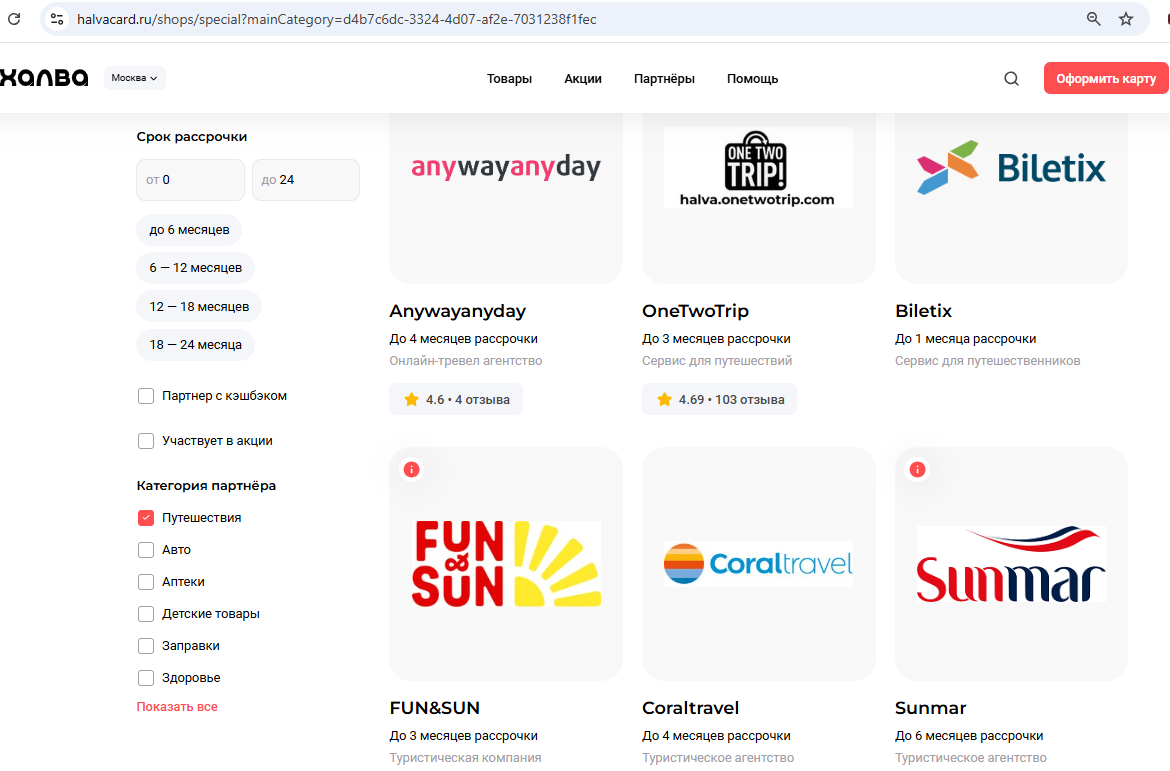The width and height of the screenshot is (1170, 771).
Task: Click the red info icon on FUN&SUN card
Action: pyautogui.click(x=411, y=469)
